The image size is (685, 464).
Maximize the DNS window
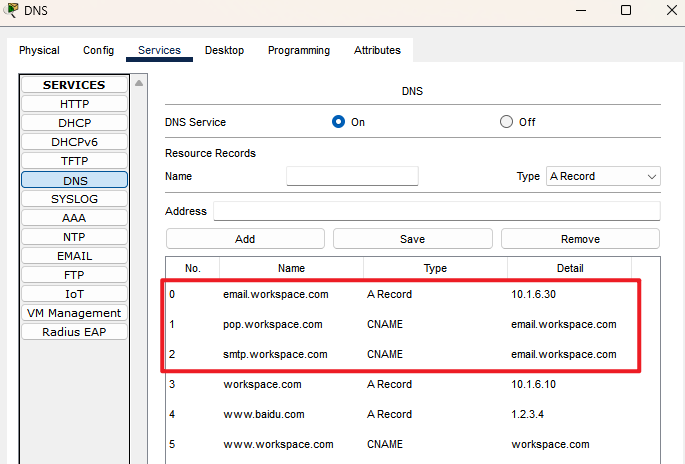tap(626, 10)
